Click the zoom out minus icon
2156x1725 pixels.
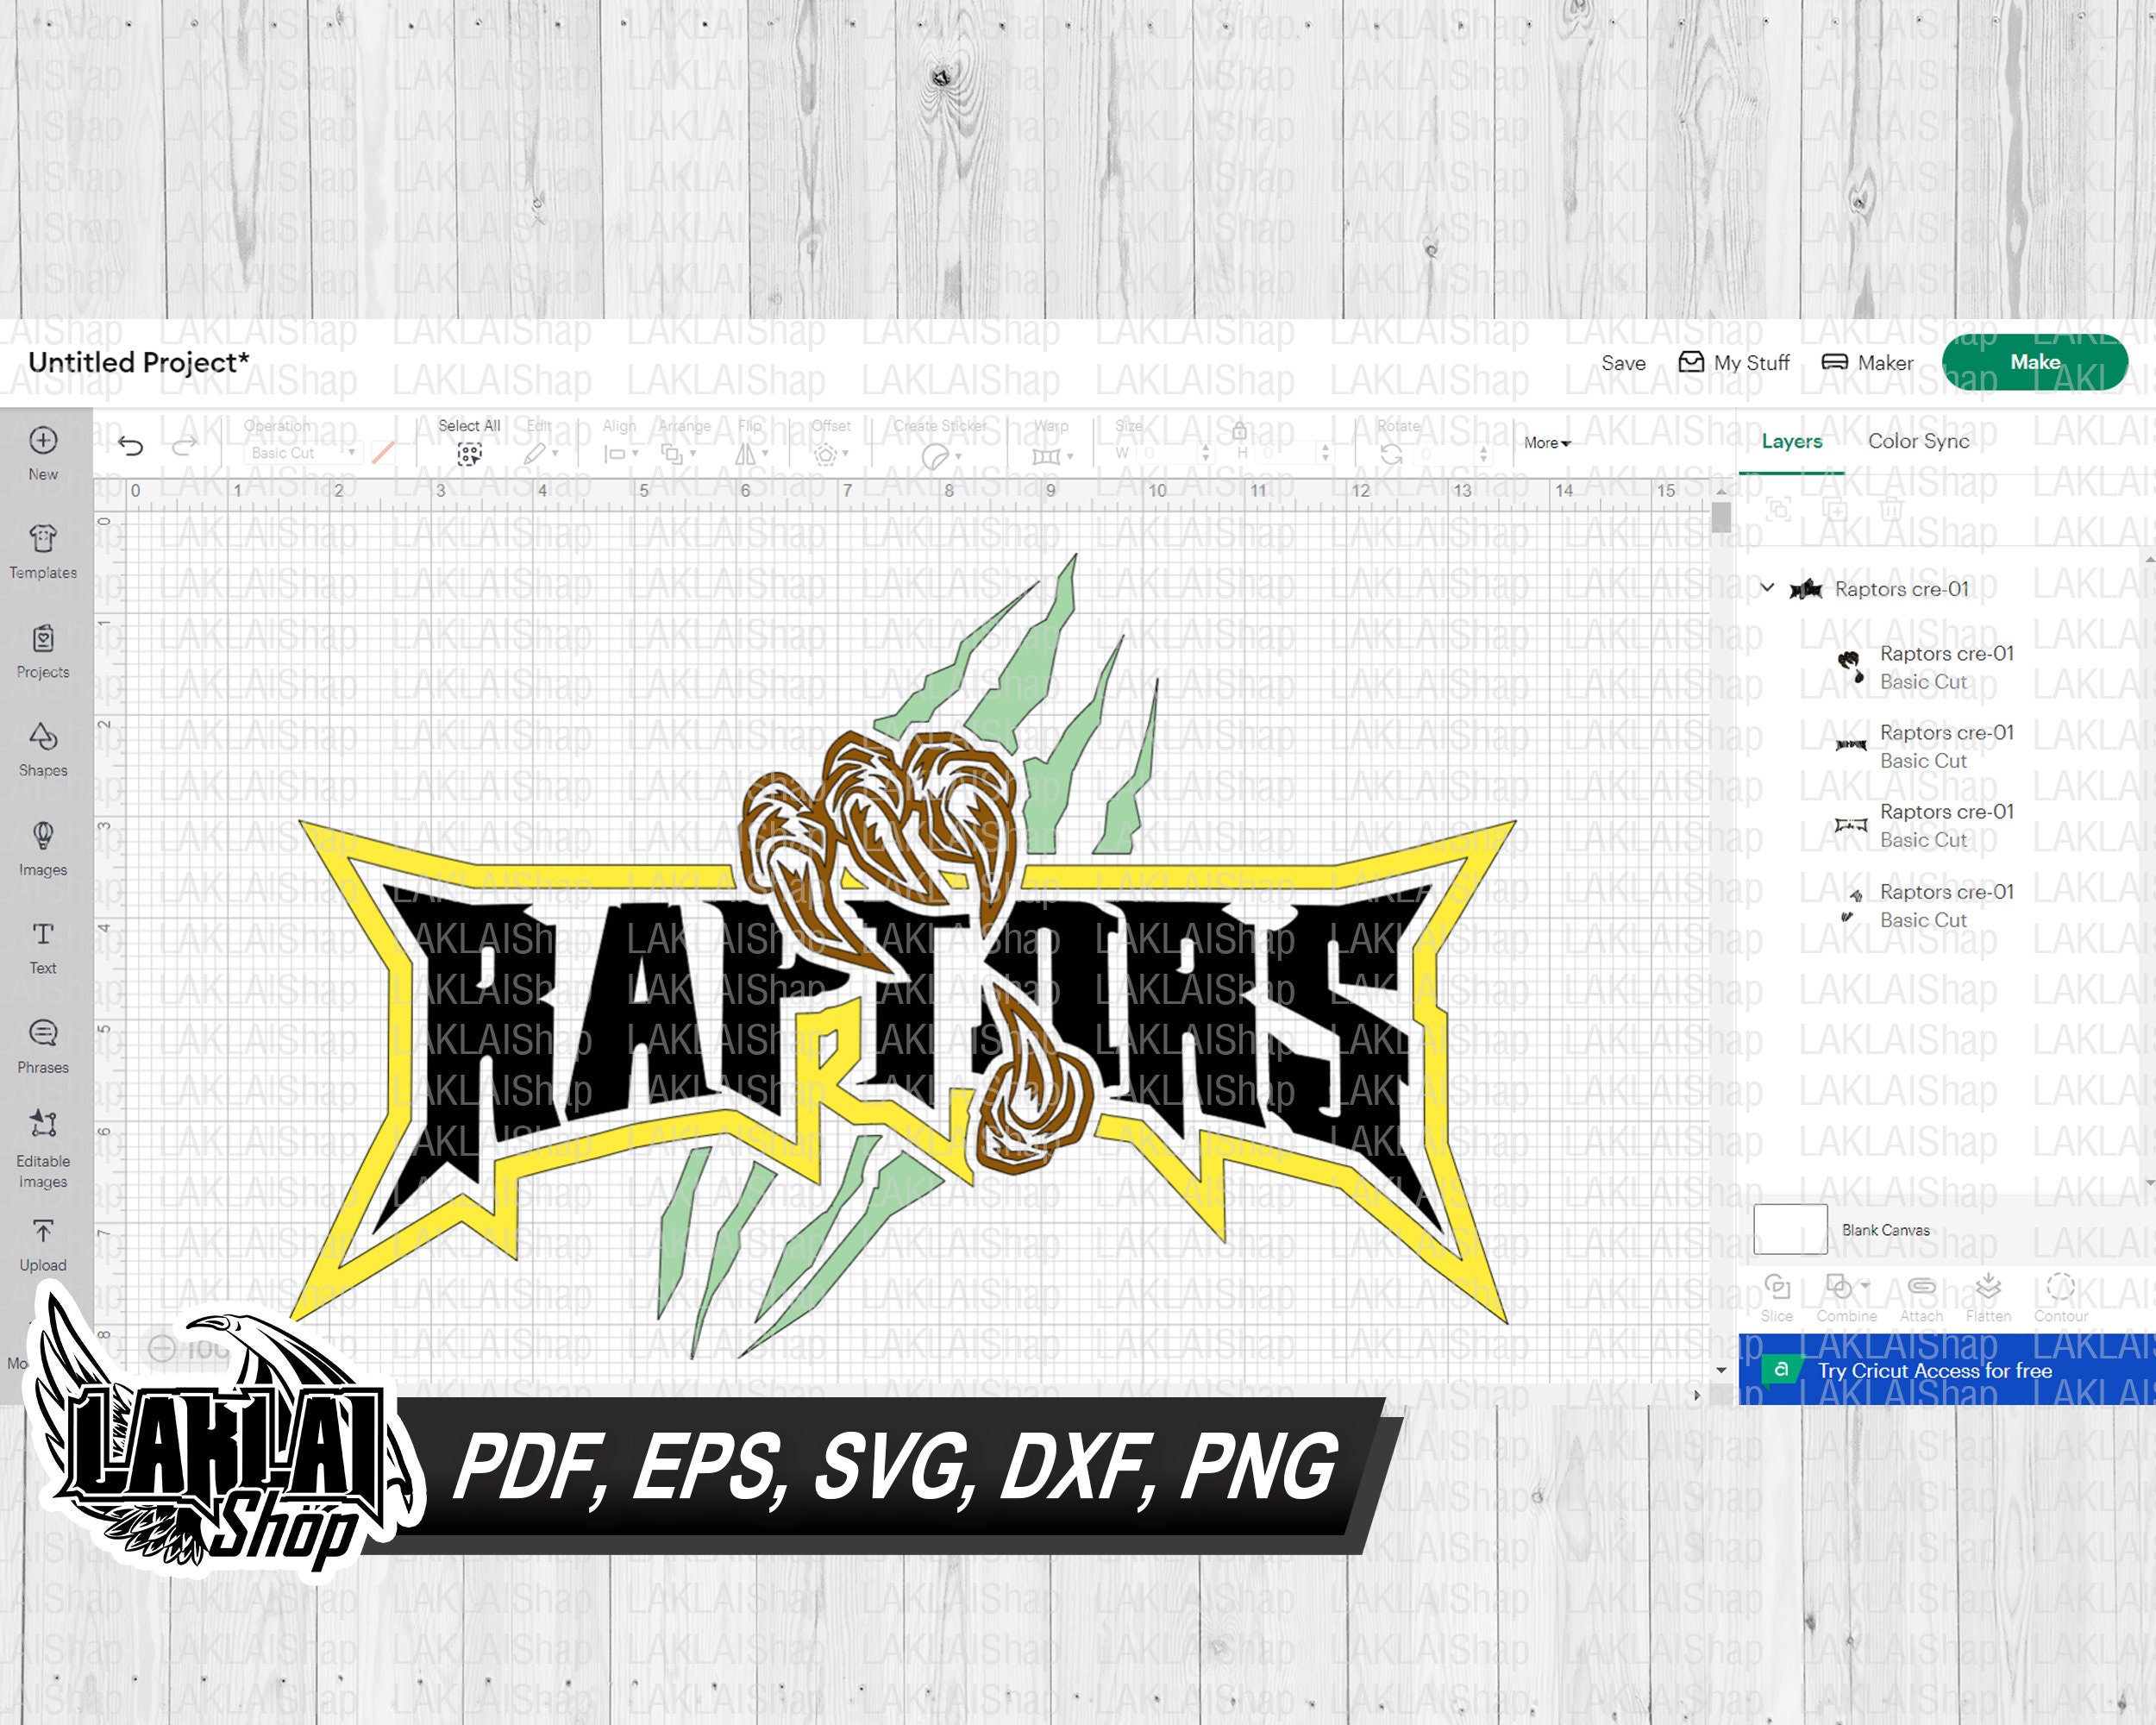[162, 1349]
